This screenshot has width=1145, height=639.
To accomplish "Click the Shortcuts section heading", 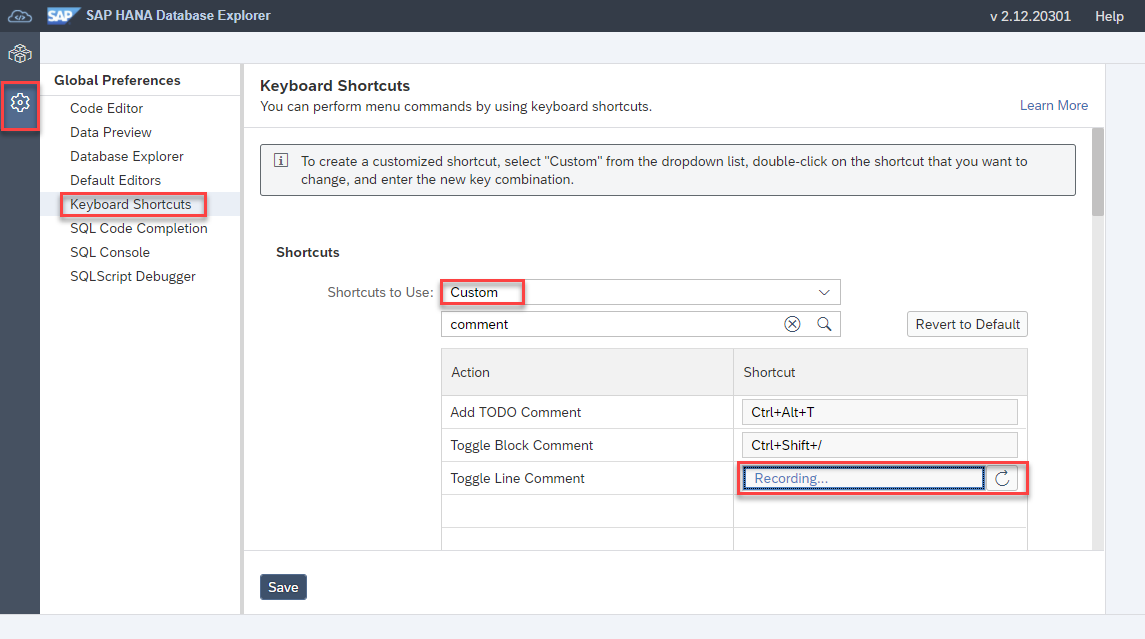I will pos(307,252).
